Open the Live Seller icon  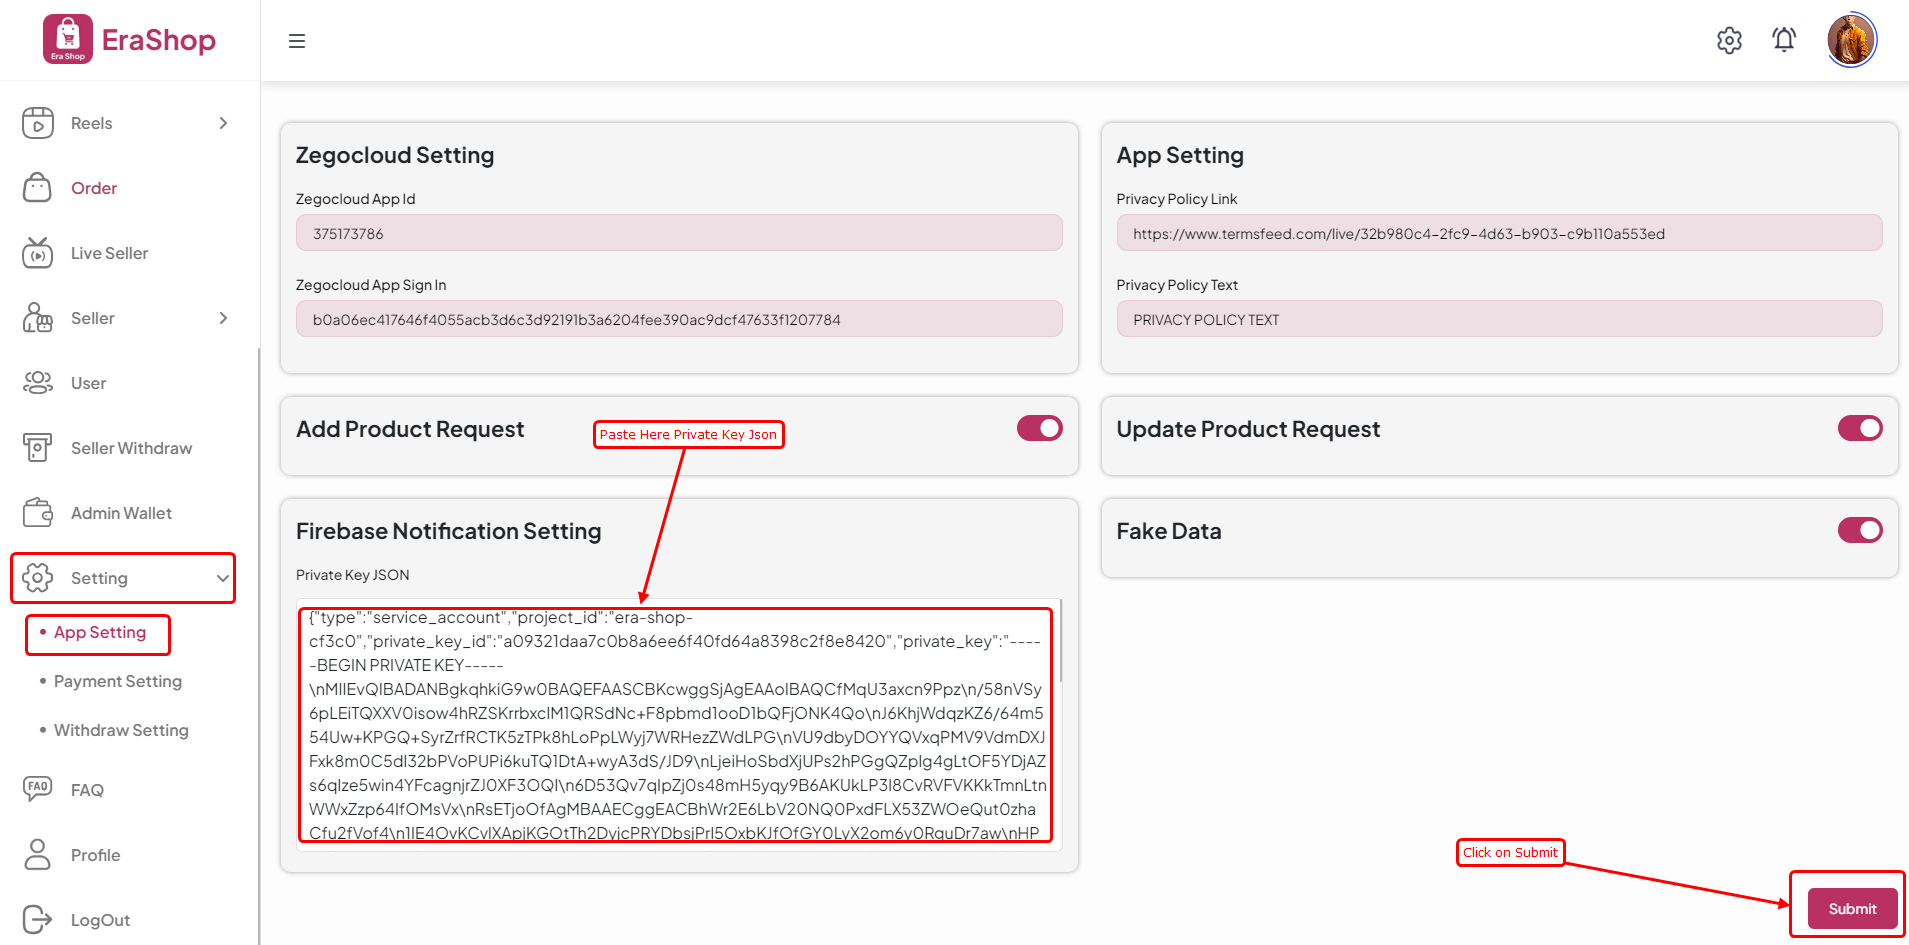38,253
